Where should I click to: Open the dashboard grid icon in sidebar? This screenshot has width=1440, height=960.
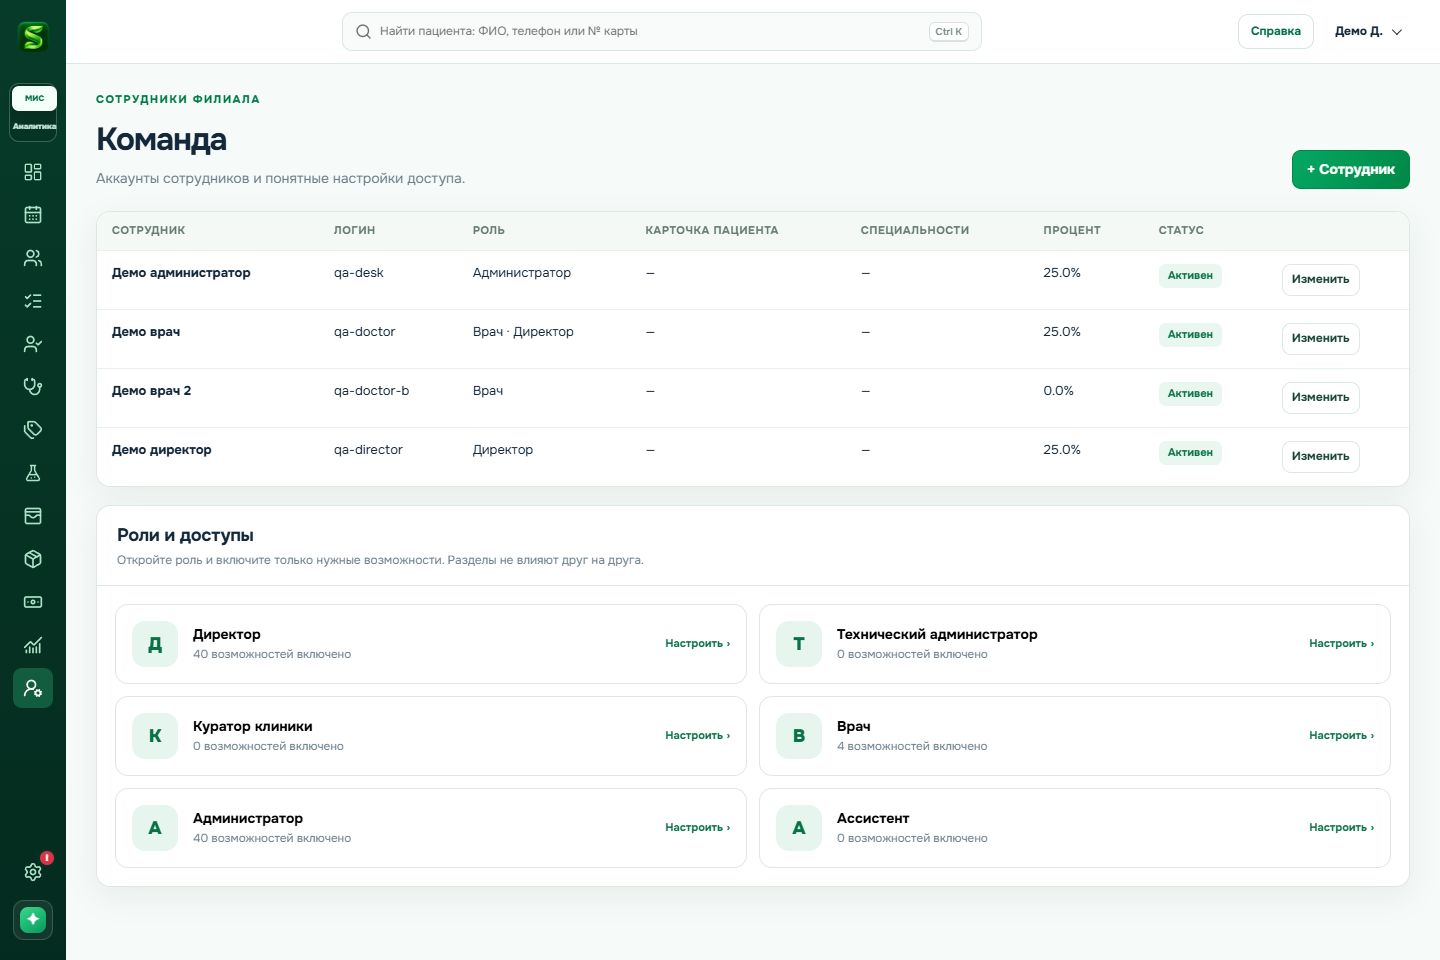(x=33, y=172)
